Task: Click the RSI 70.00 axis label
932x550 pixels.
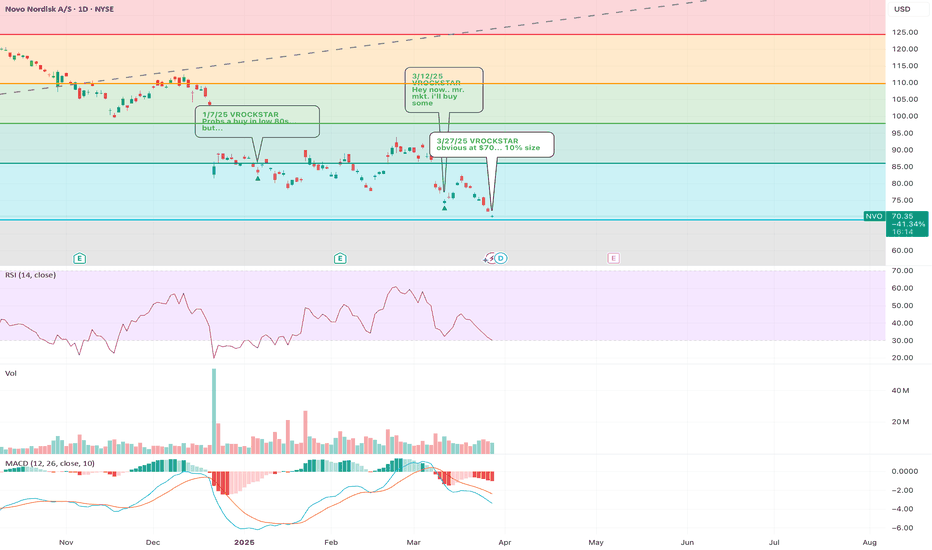Action: point(902,271)
